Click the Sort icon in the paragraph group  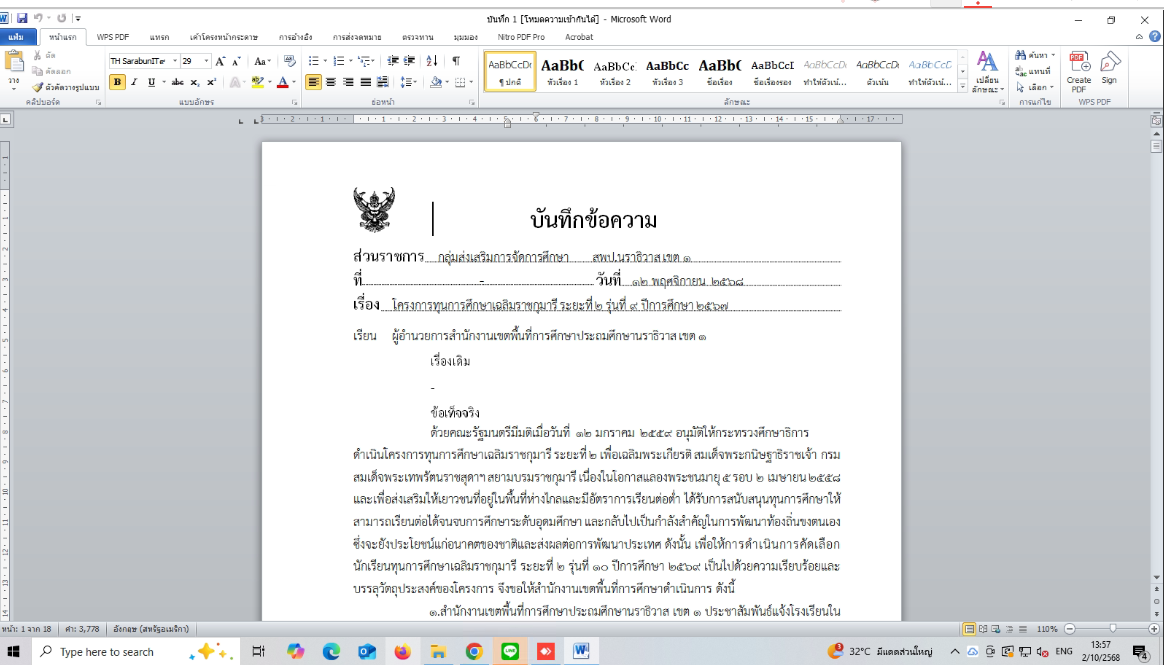[x=432, y=60]
